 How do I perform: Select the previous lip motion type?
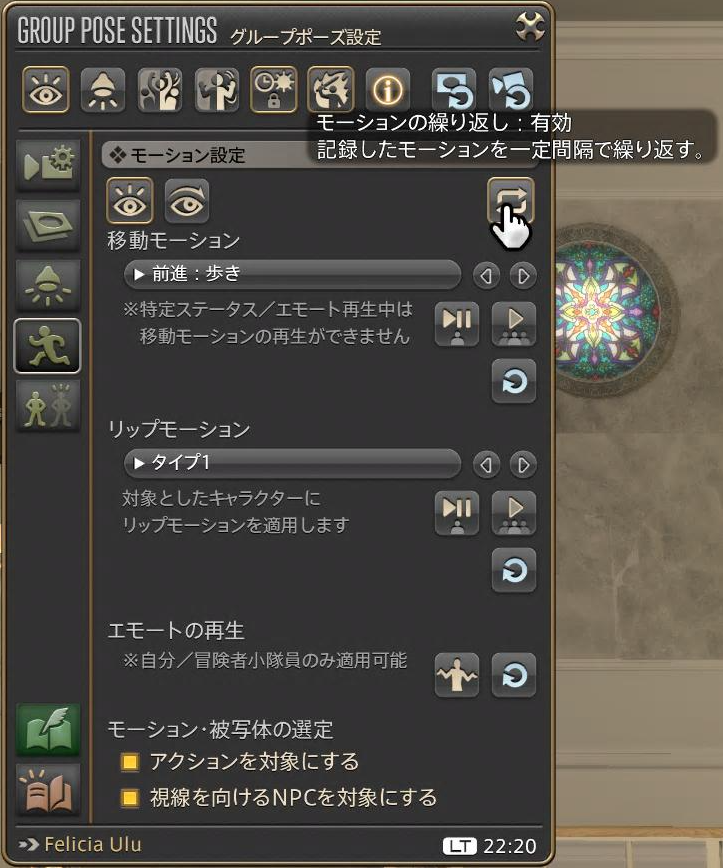pos(487,464)
